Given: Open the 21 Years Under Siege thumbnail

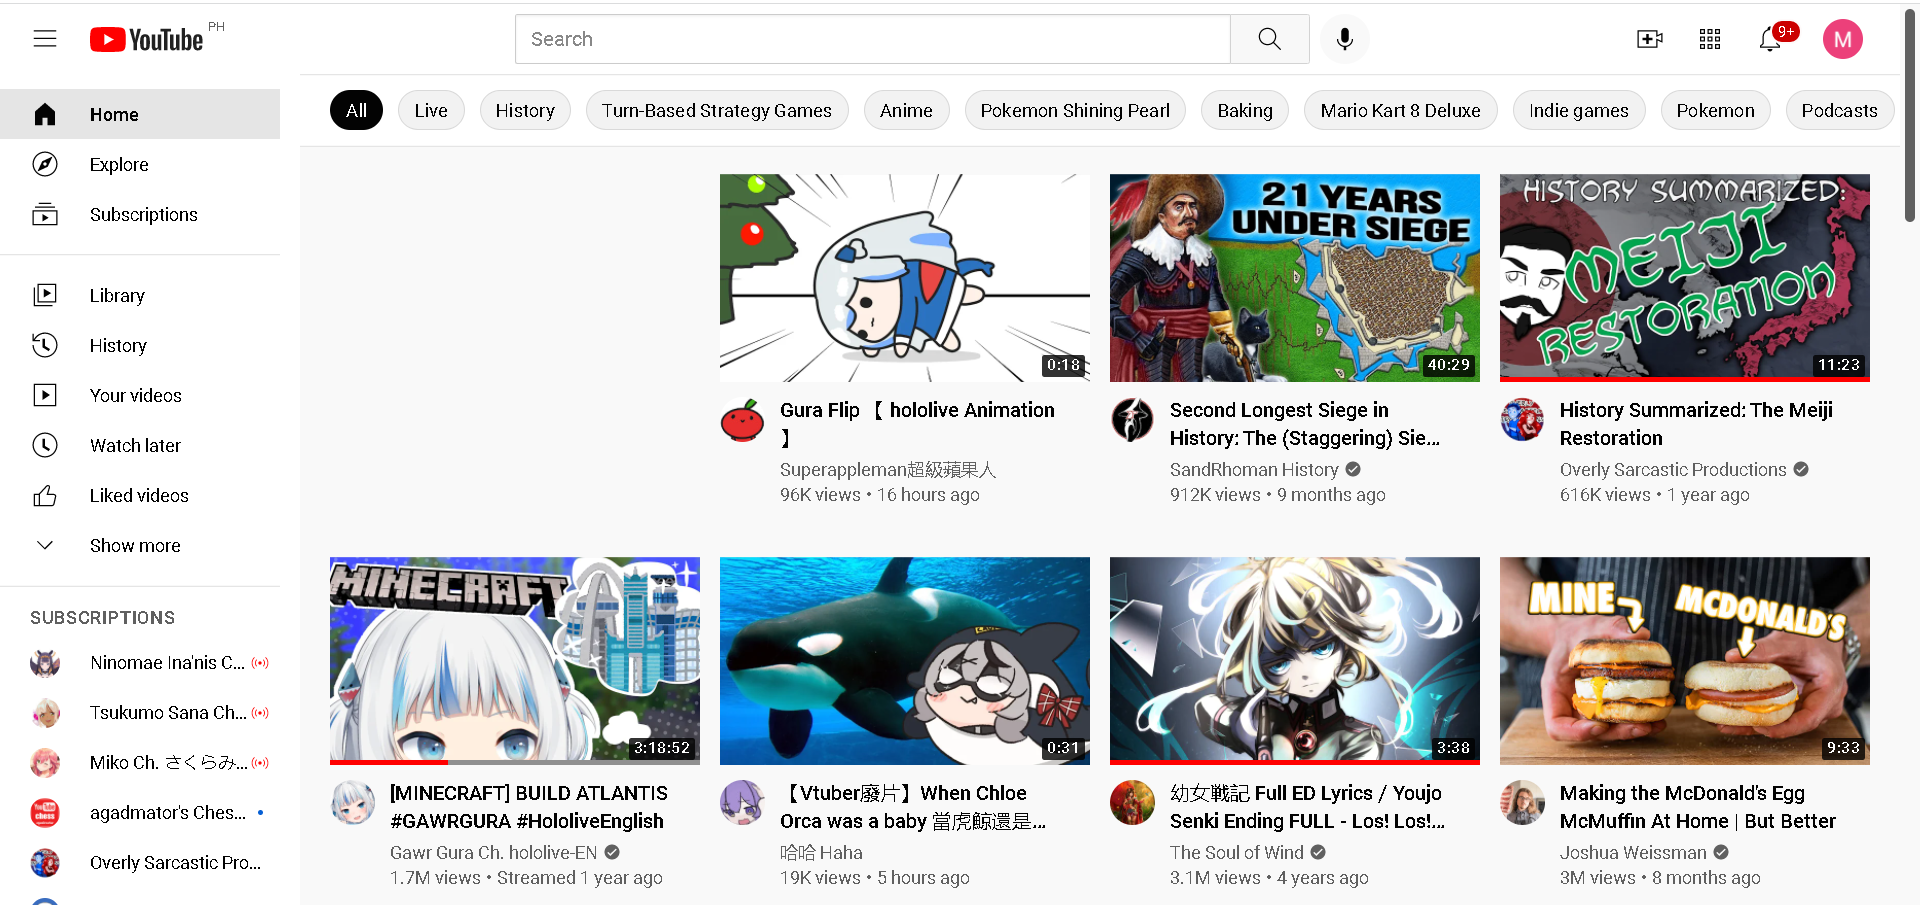Looking at the screenshot, I should tap(1295, 278).
